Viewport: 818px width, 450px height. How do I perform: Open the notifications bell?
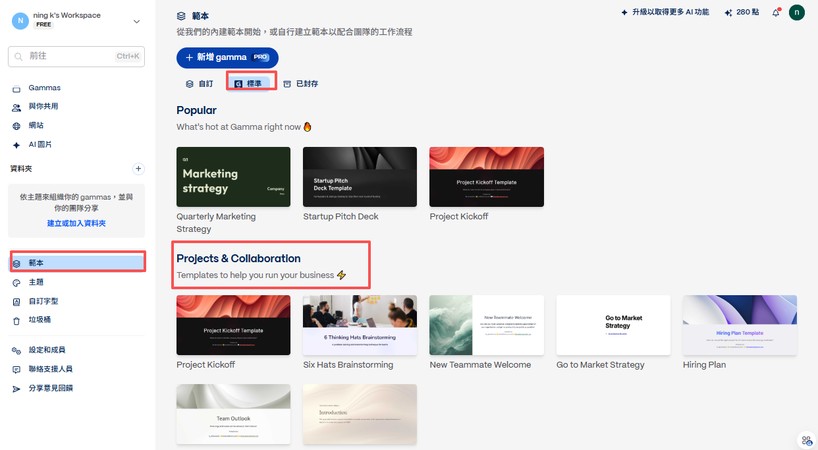776,13
